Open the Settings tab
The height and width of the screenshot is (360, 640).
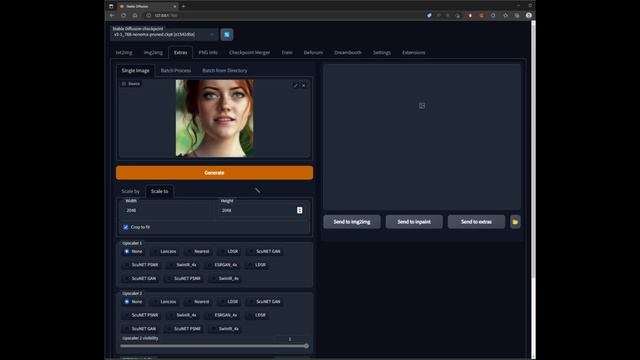[382, 53]
